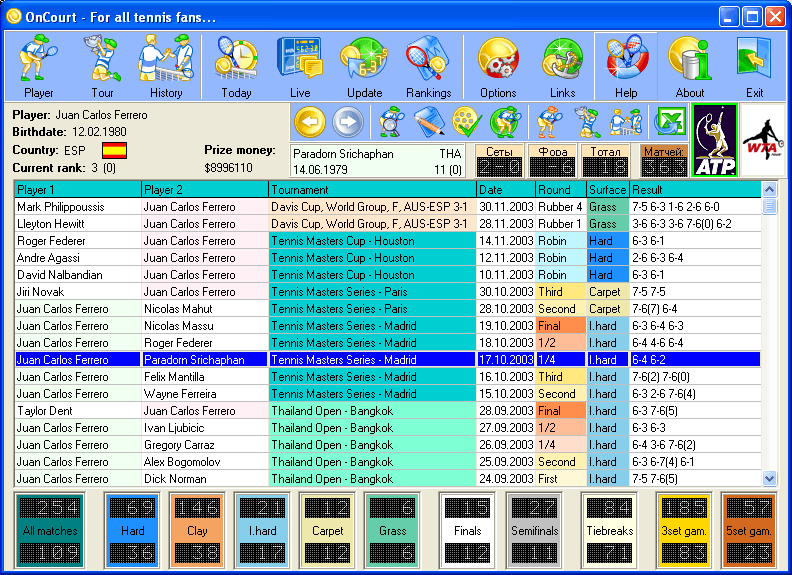Open Help with the lifebuoy icon
Screen dimensions: 792x575
coord(626,66)
